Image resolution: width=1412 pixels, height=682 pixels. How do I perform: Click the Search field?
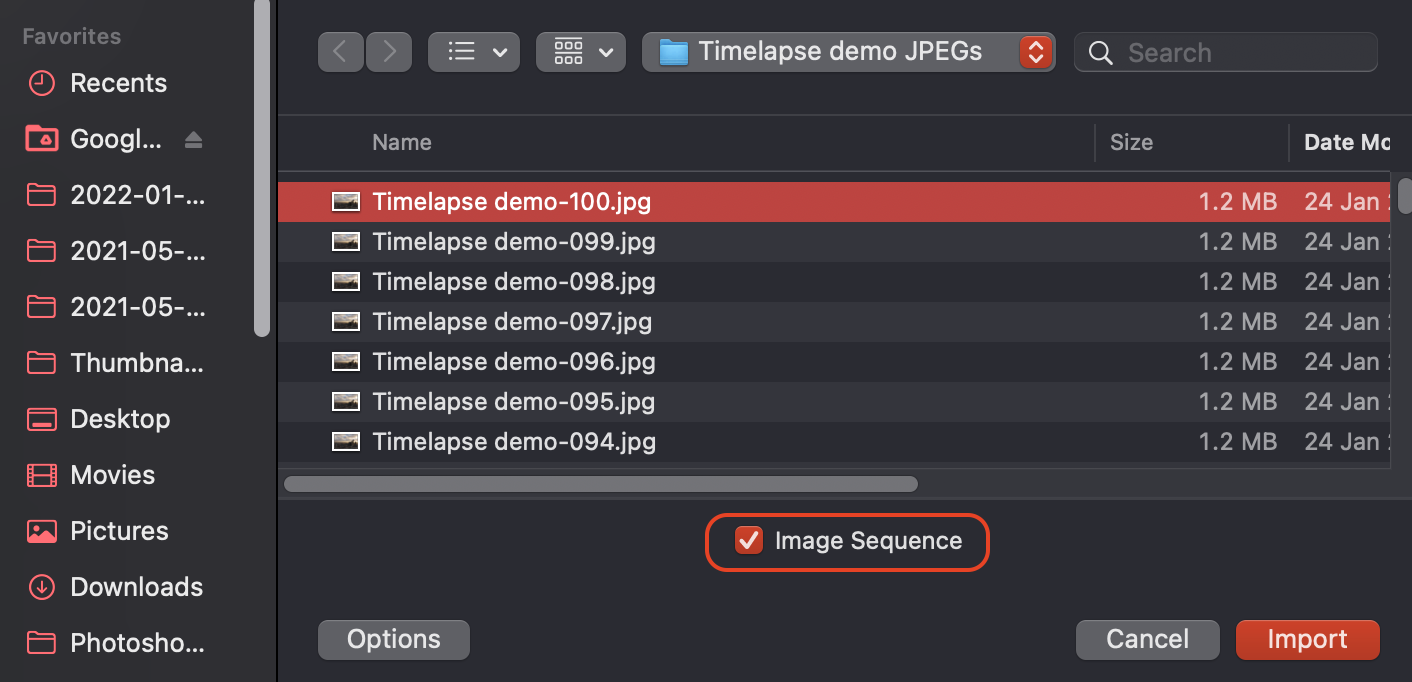point(1226,53)
